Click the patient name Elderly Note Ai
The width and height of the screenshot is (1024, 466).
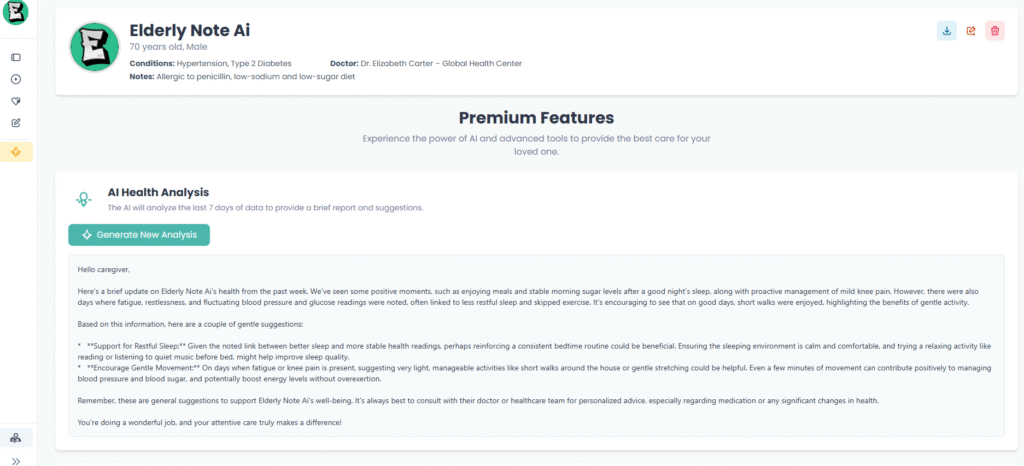tap(190, 30)
